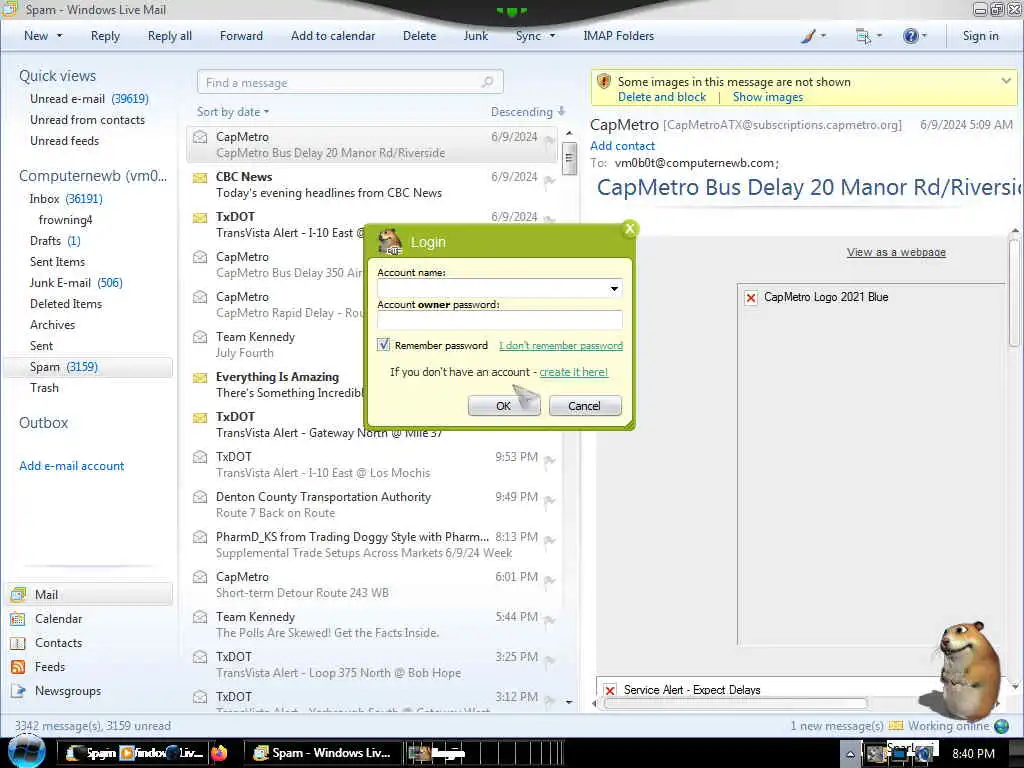Open the help question mark icon
Screen dimensions: 1024x768
pyautogui.click(x=910, y=36)
